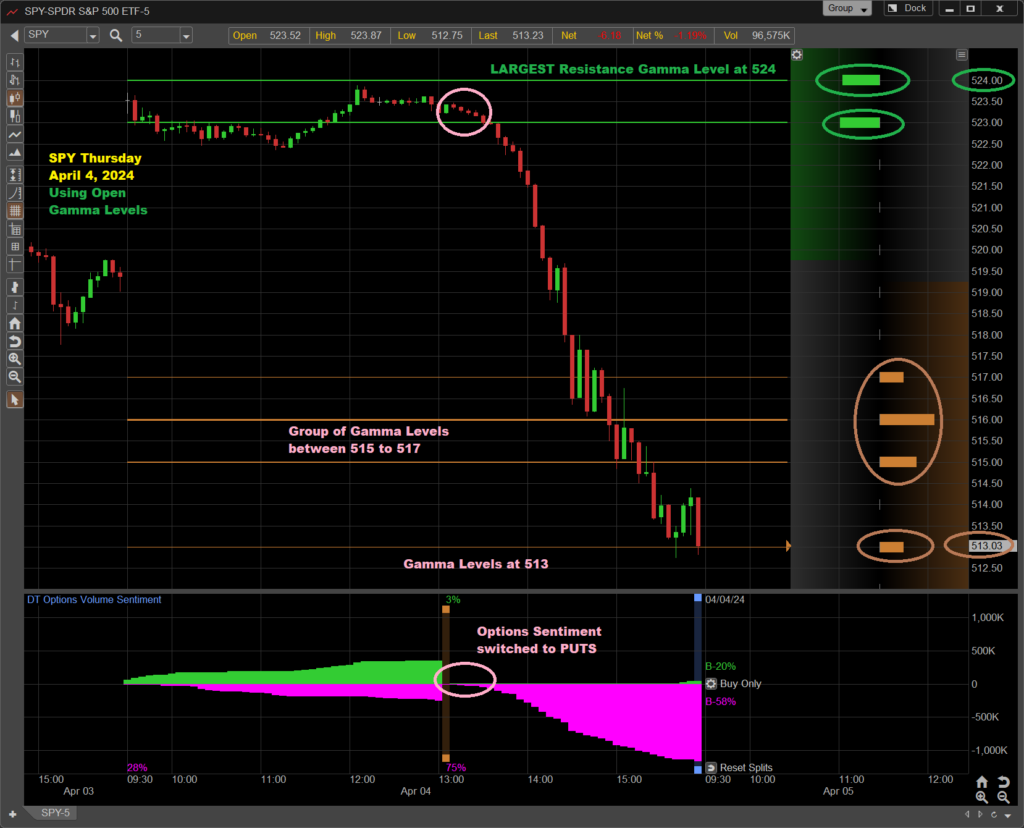
Task: Select the candlestick chart type icon
Action: click(15, 98)
